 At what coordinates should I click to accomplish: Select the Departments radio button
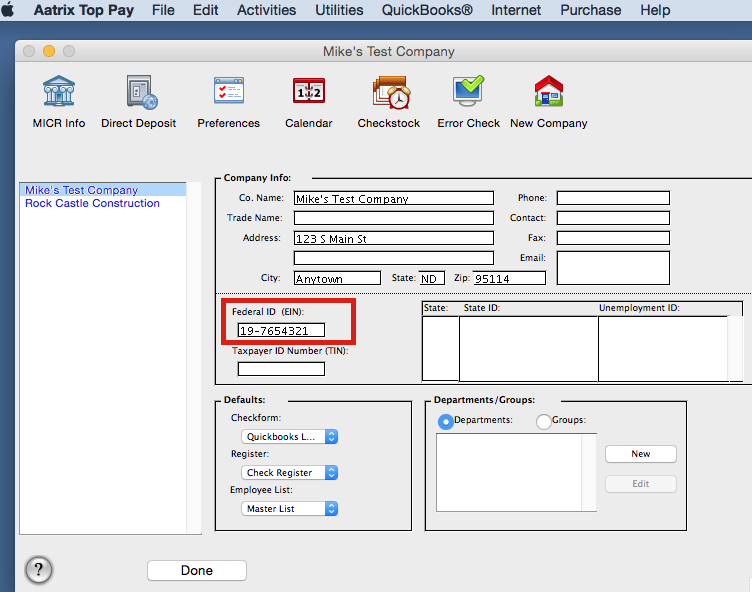[x=446, y=422]
